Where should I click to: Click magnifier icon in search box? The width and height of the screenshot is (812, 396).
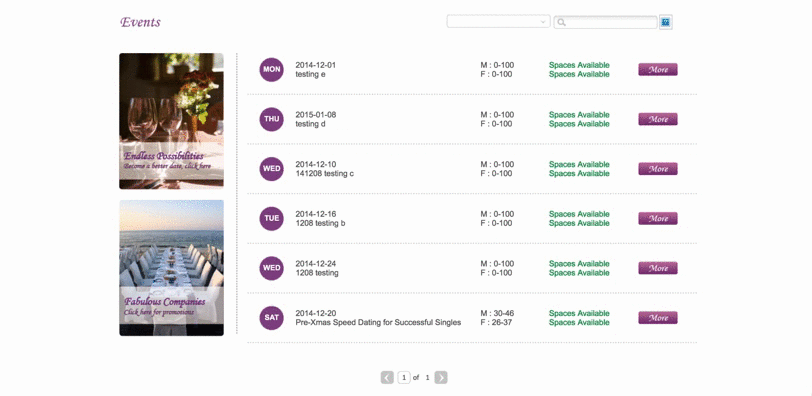(561, 22)
